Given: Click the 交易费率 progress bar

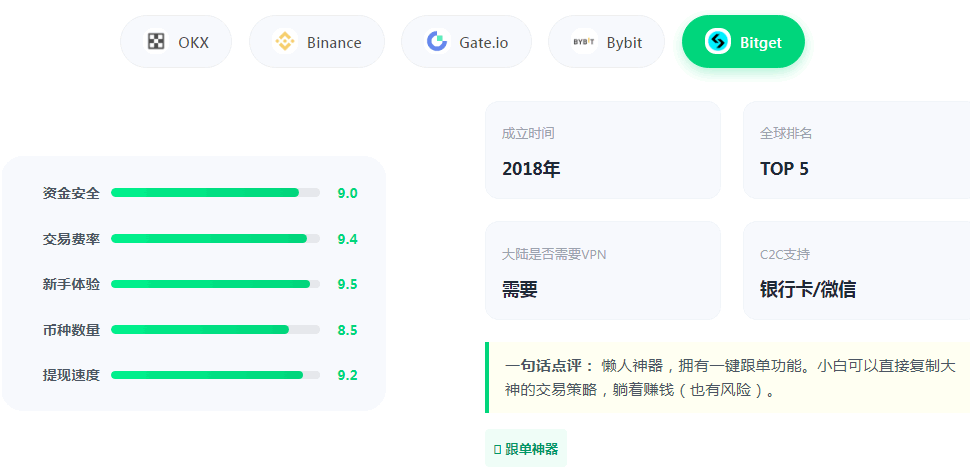Looking at the screenshot, I should [x=215, y=239].
